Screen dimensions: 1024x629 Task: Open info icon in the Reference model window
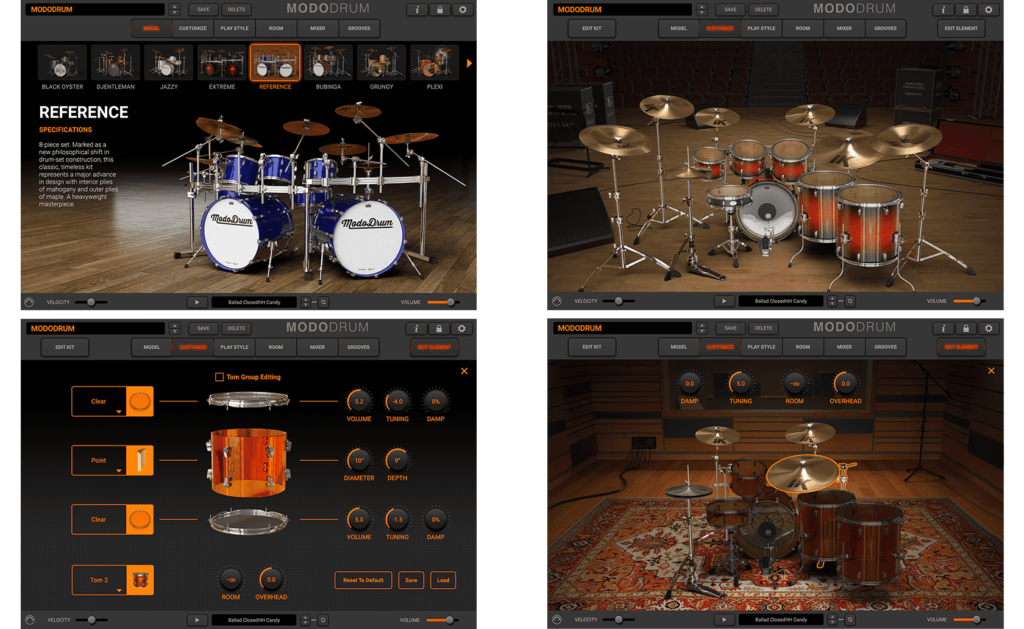[x=417, y=10]
